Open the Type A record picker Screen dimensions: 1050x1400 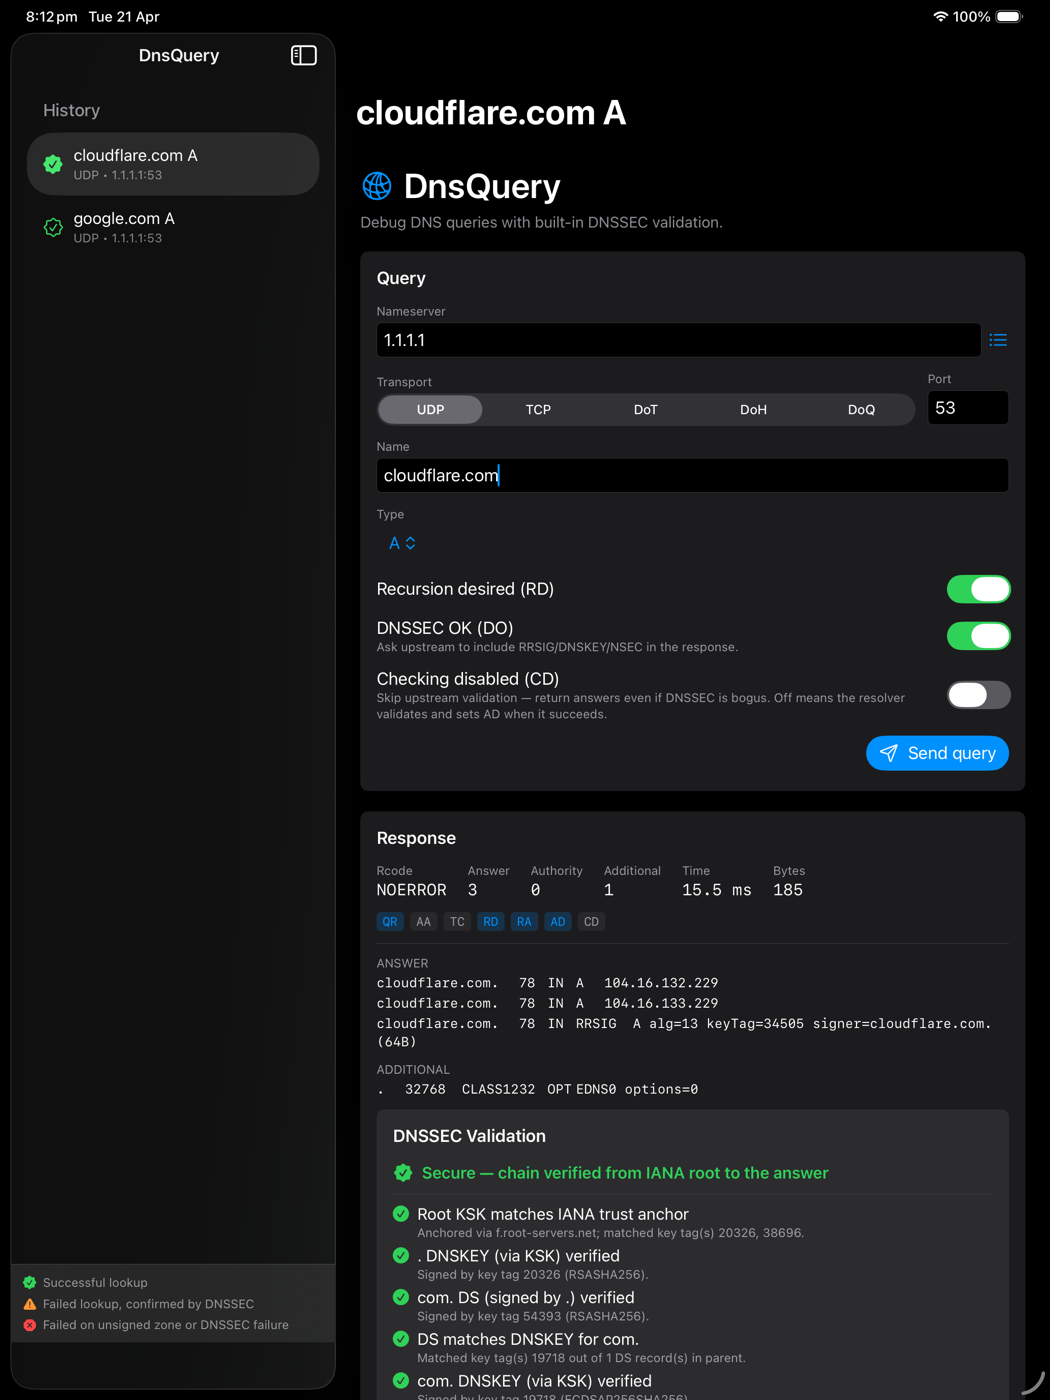coord(402,543)
